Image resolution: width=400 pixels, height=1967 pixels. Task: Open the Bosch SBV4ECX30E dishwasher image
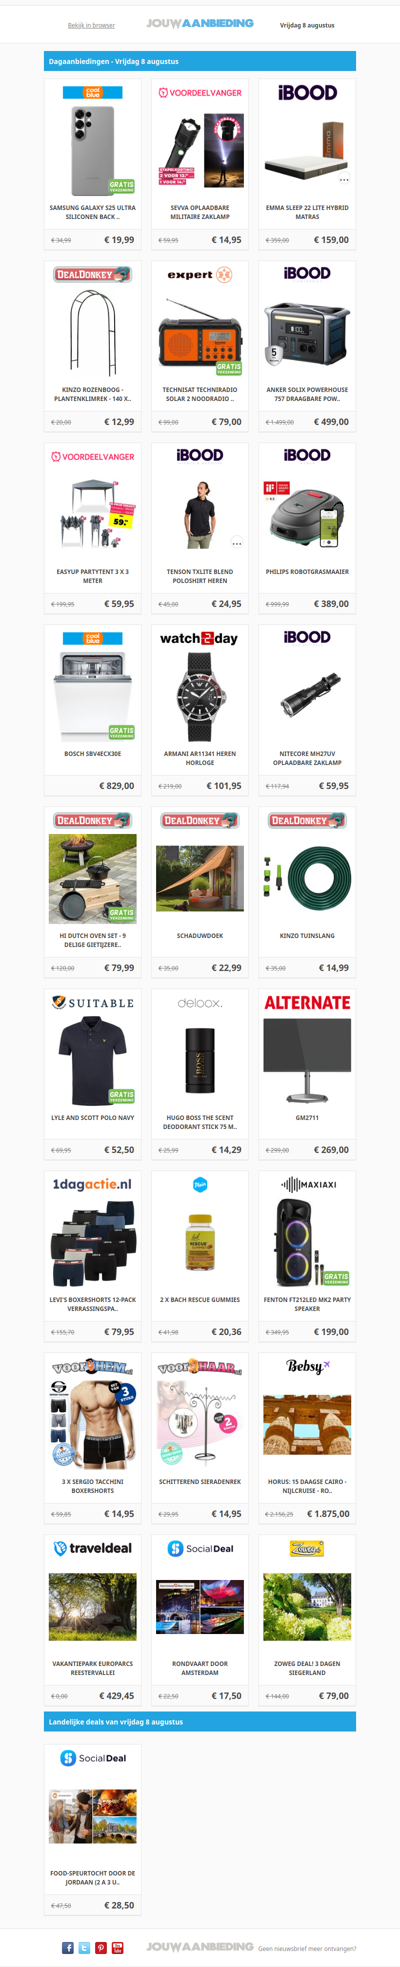[x=92, y=696]
